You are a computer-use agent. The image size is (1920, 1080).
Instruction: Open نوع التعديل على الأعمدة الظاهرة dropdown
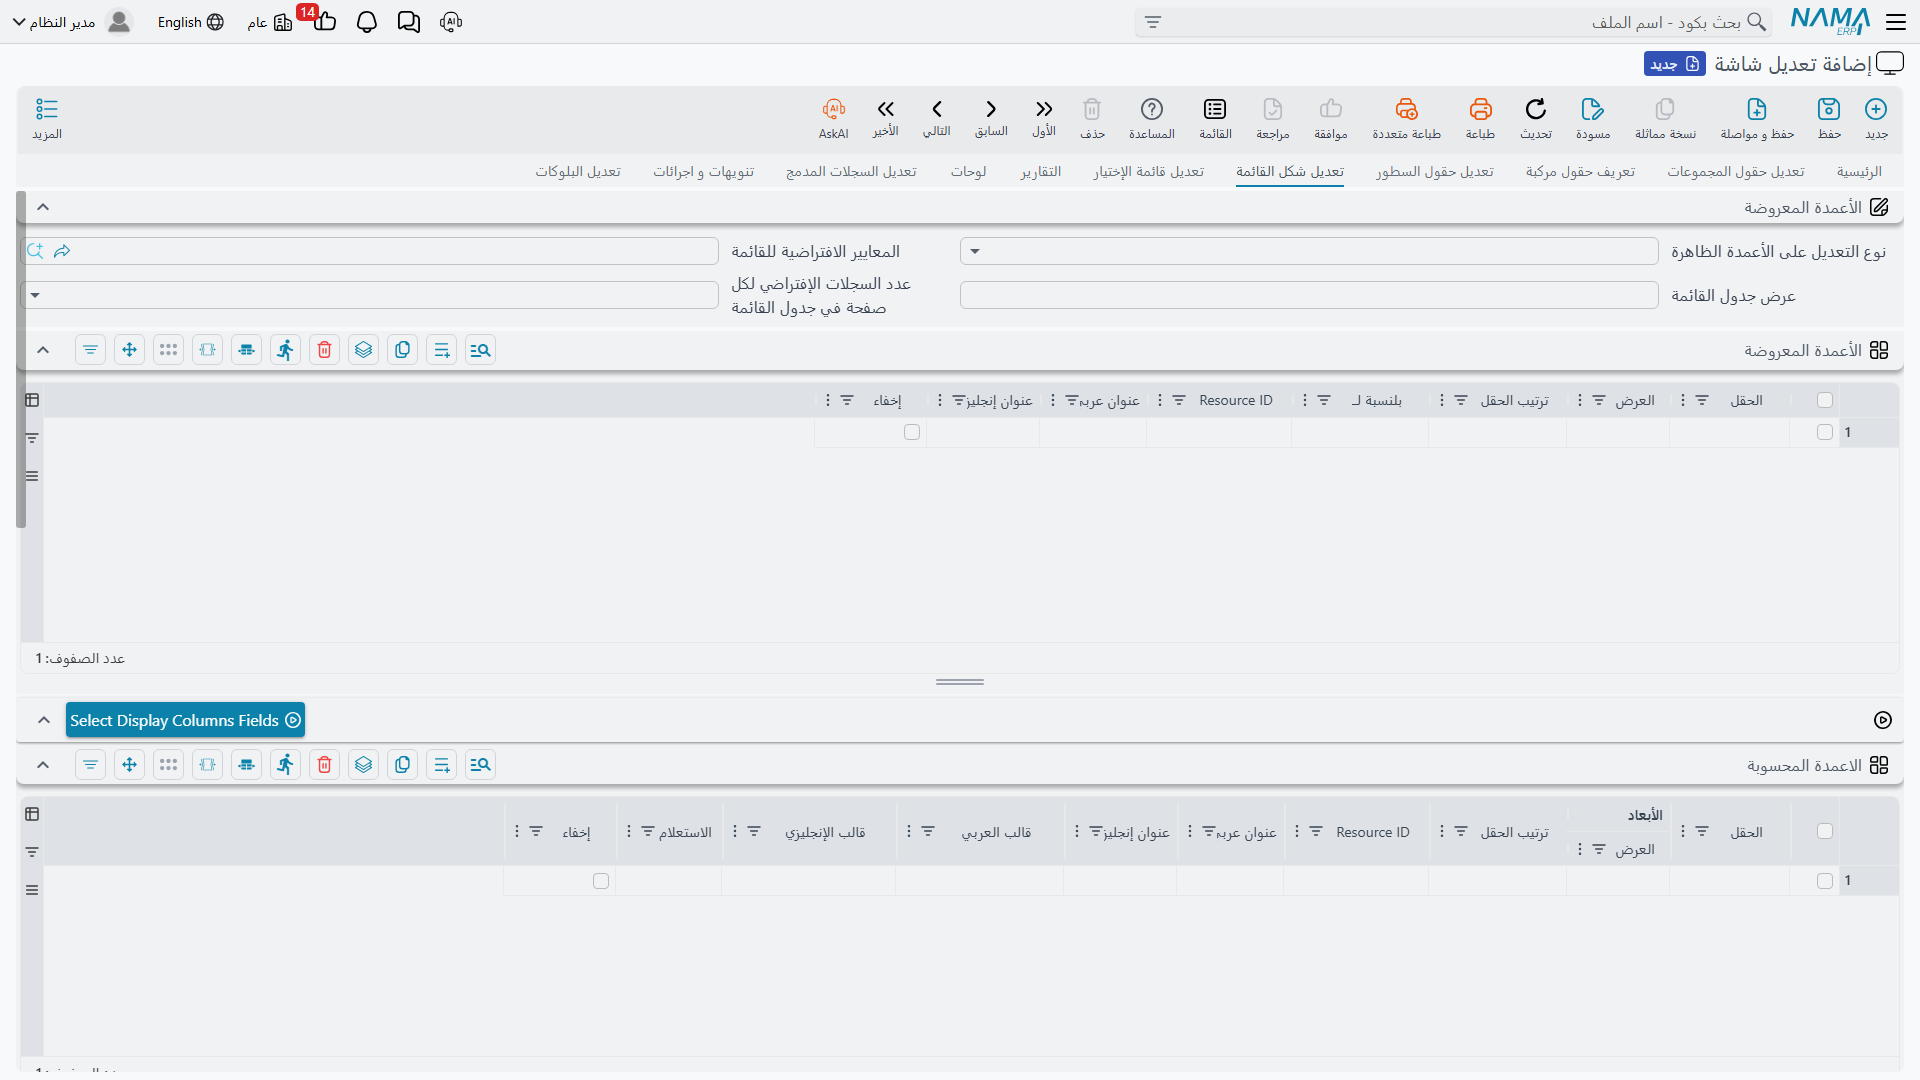click(x=1309, y=251)
